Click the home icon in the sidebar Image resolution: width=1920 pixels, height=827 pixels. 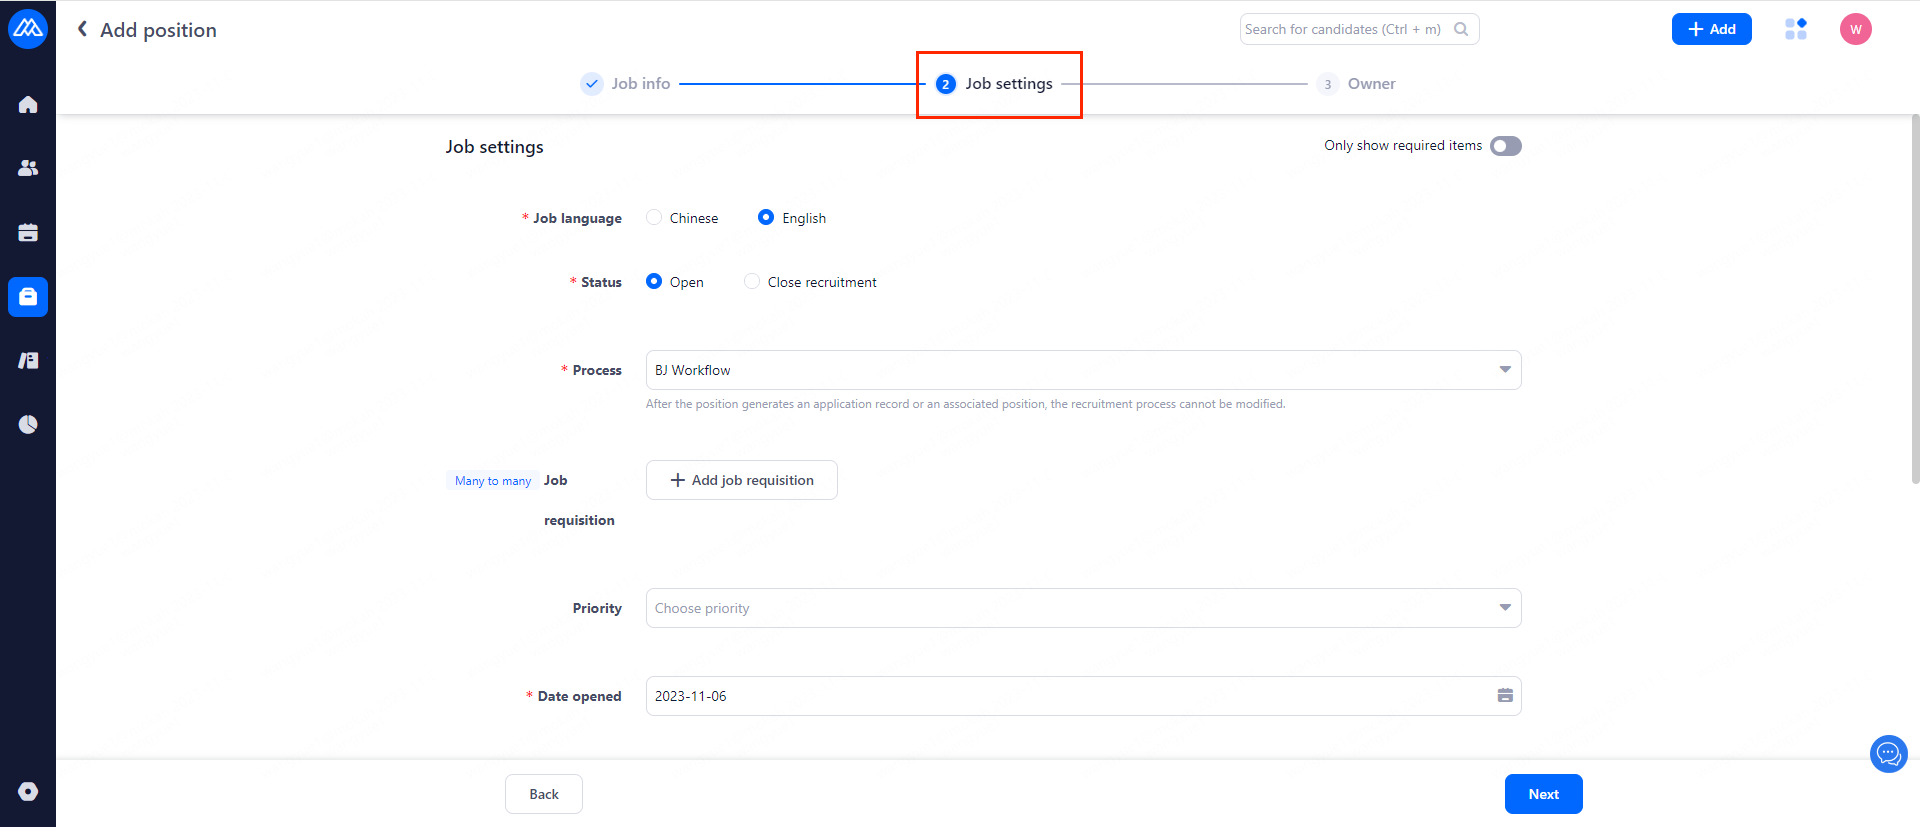28,105
